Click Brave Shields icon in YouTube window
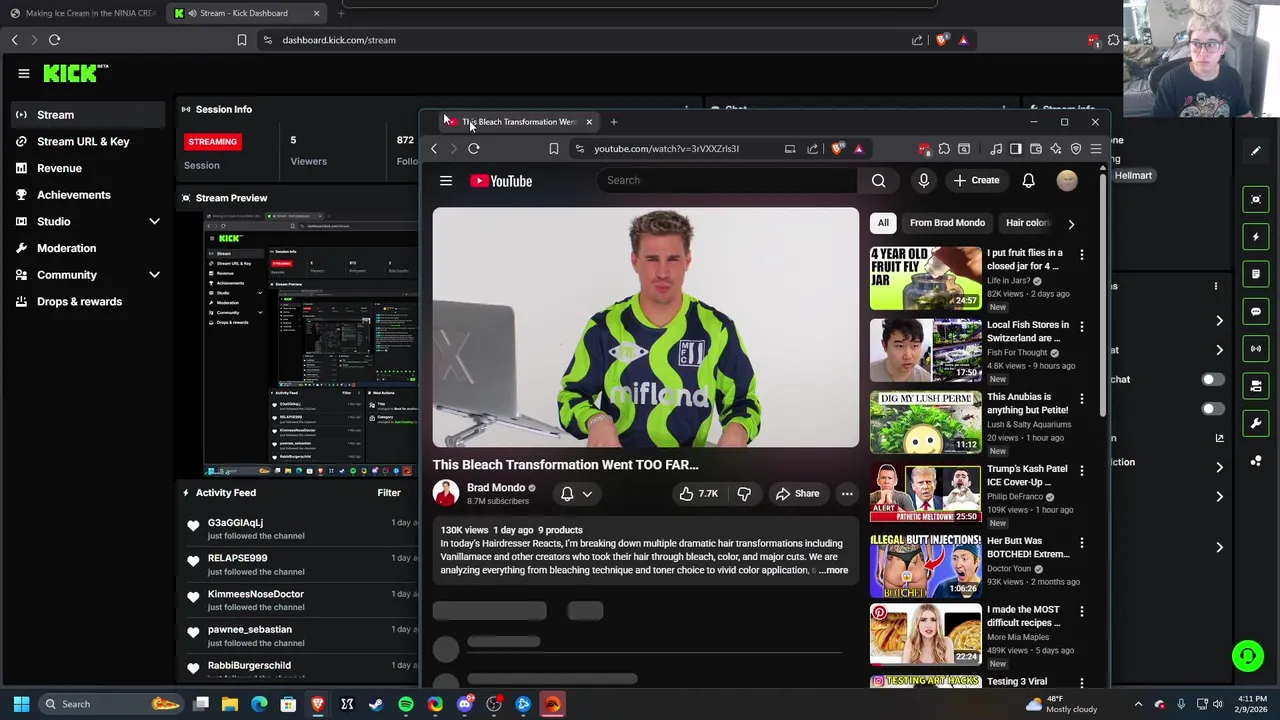This screenshot has height=720, width=1280. click(837, 149)
